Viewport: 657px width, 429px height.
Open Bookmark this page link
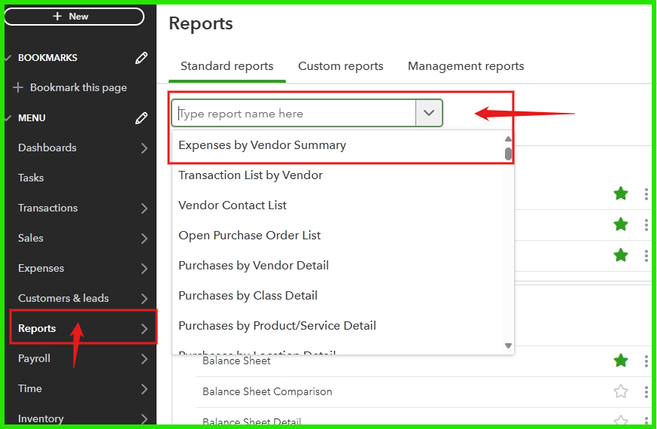pyautogui.click(x=78, y=88)
